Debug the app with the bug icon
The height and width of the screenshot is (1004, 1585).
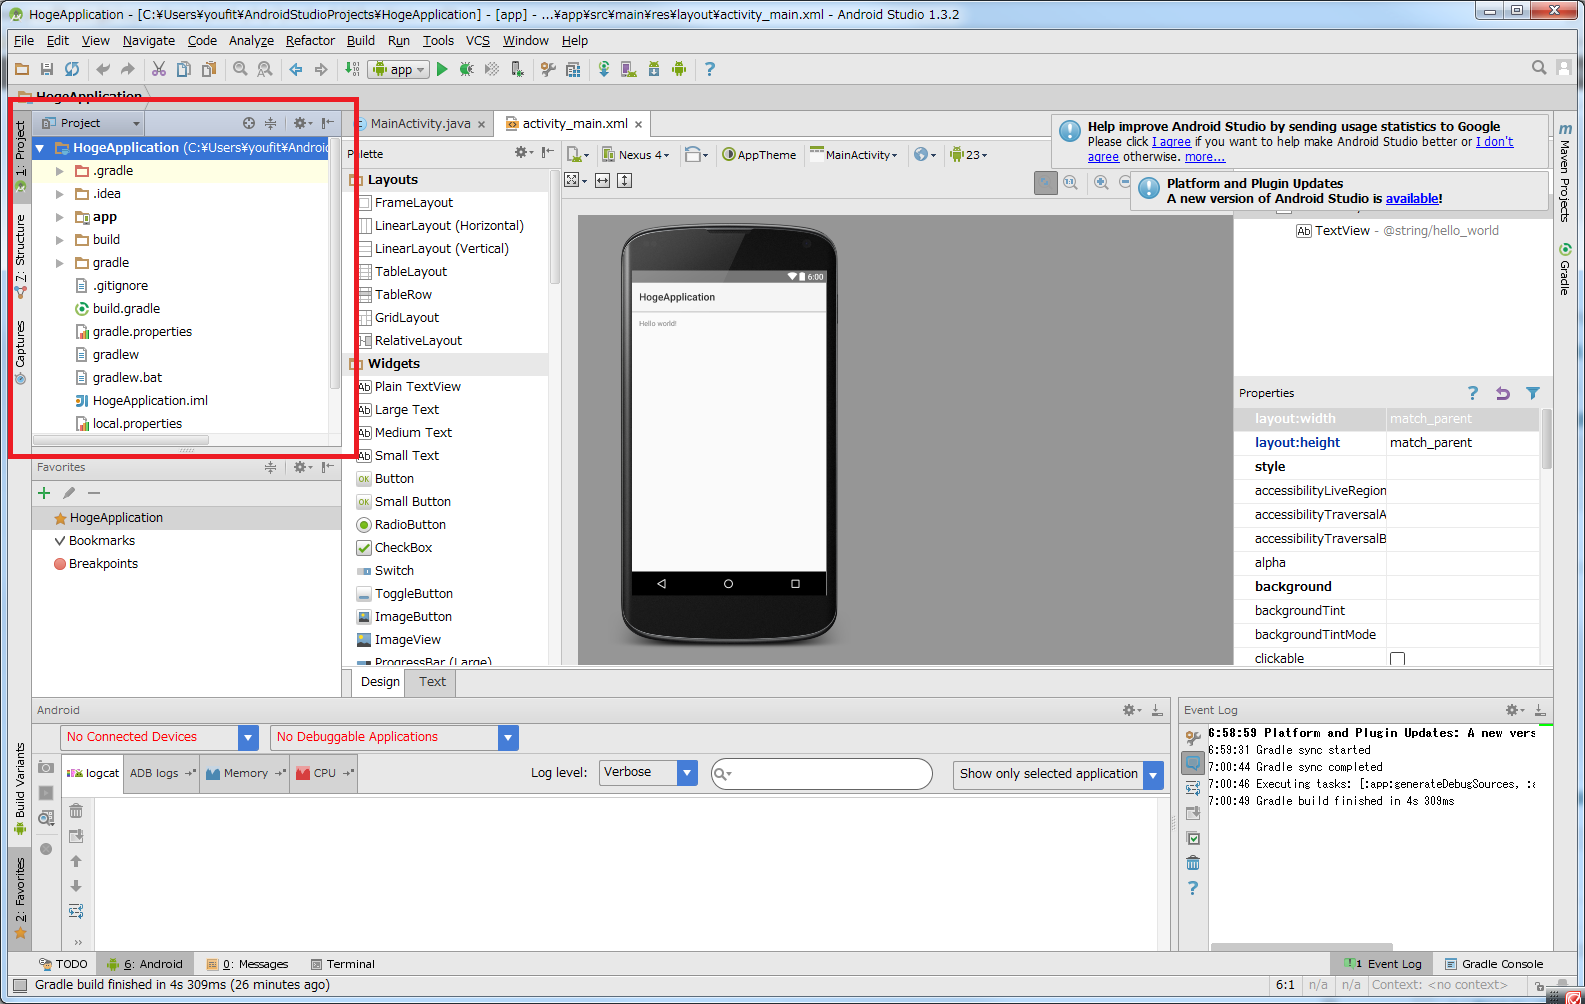pos(467,69)
